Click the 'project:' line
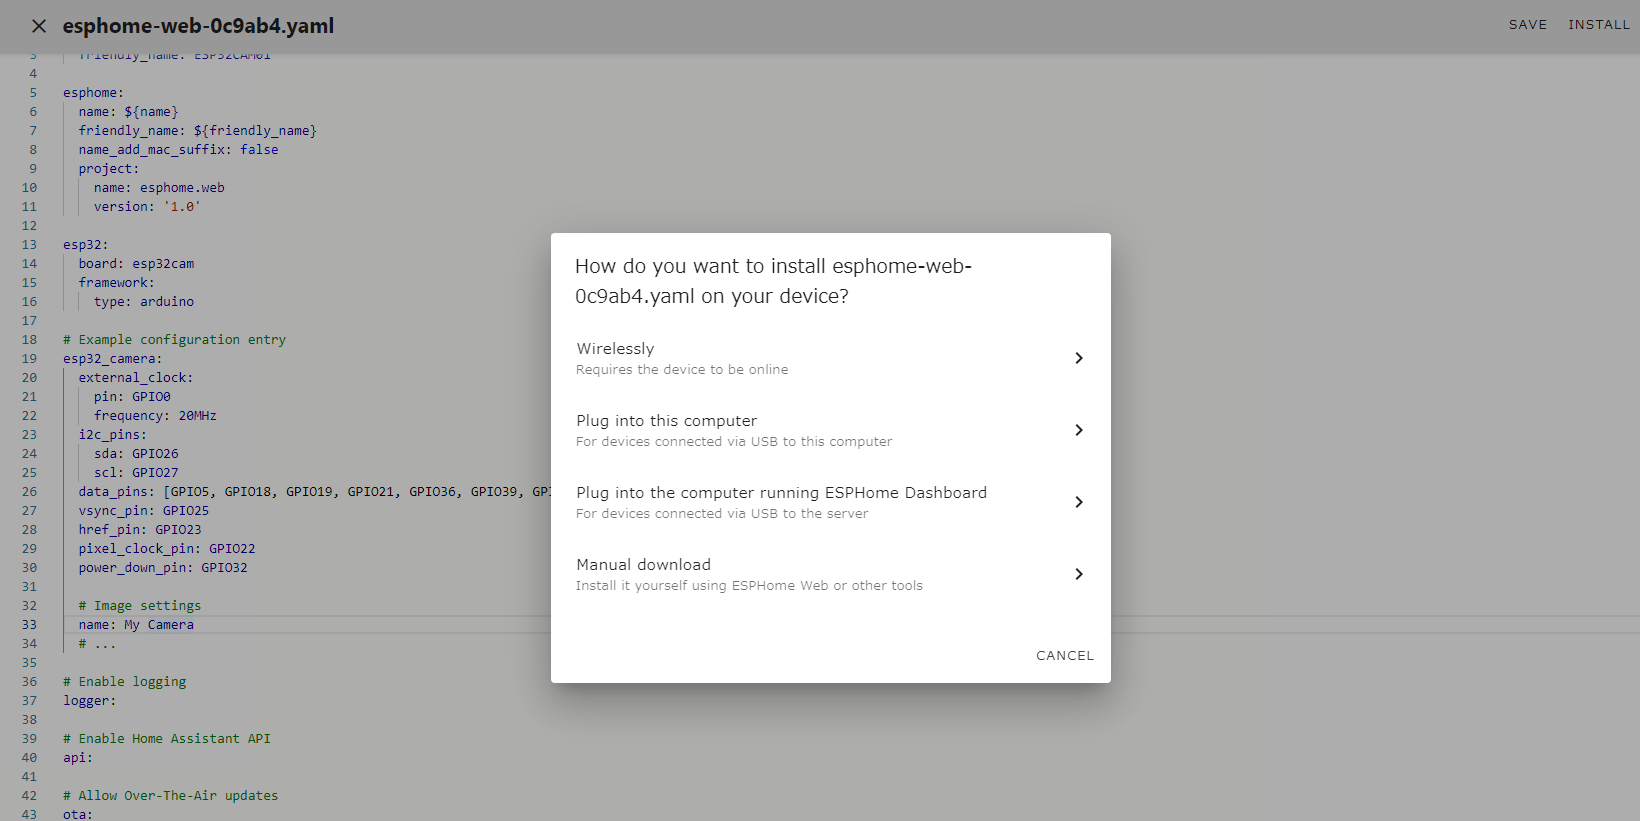Image resolution: width=1640 pixels, height=821 pixels. [109, 169]
